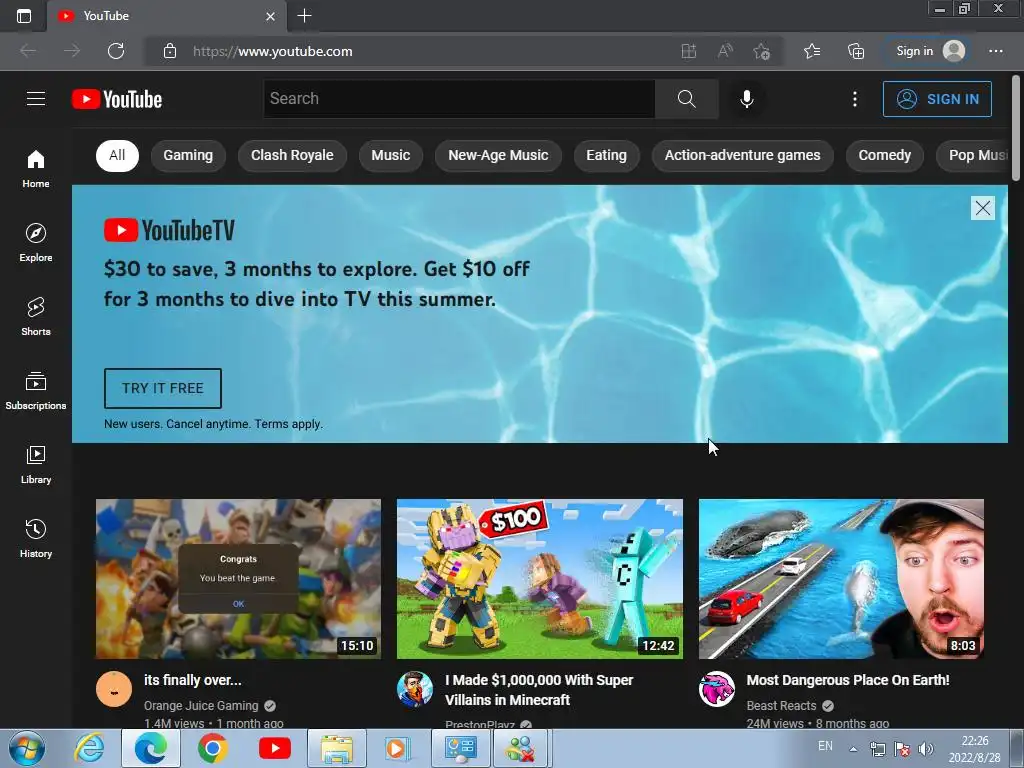Select the New-Age Music chip
The width and height of the screenshot is (1024, 768).
498,155
